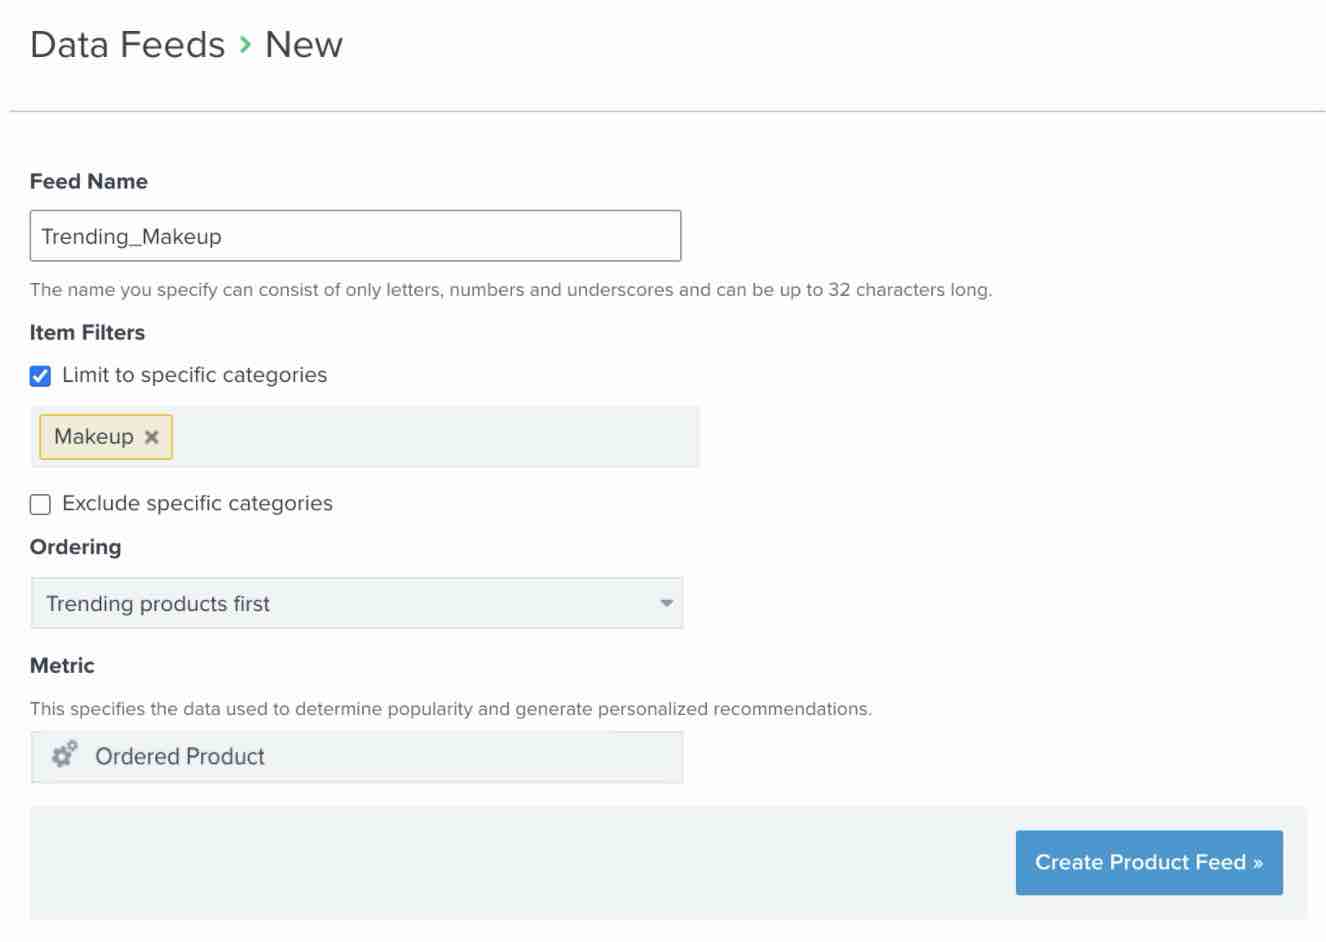Click the New breadcrumb item
This screenshot has height=942, width=1326.
pyautogui.click(x=304, y=45)
